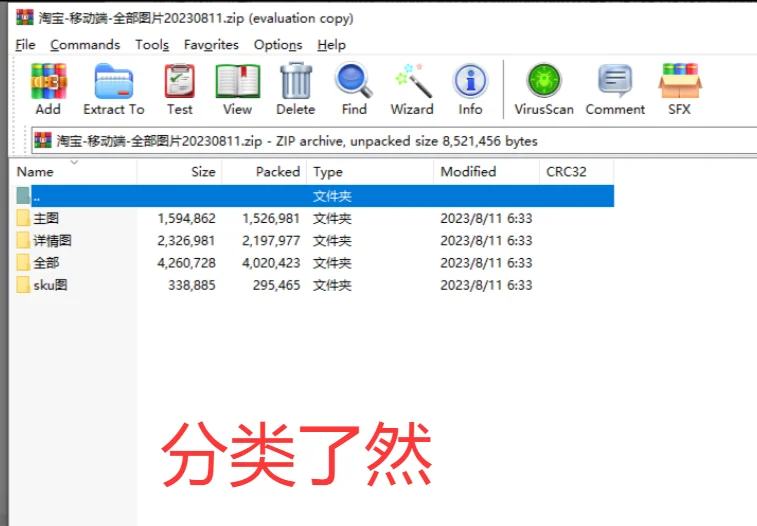Screen dimensions: 757x526
Task: Click size value 4,260,728
Action: point(186,263)
